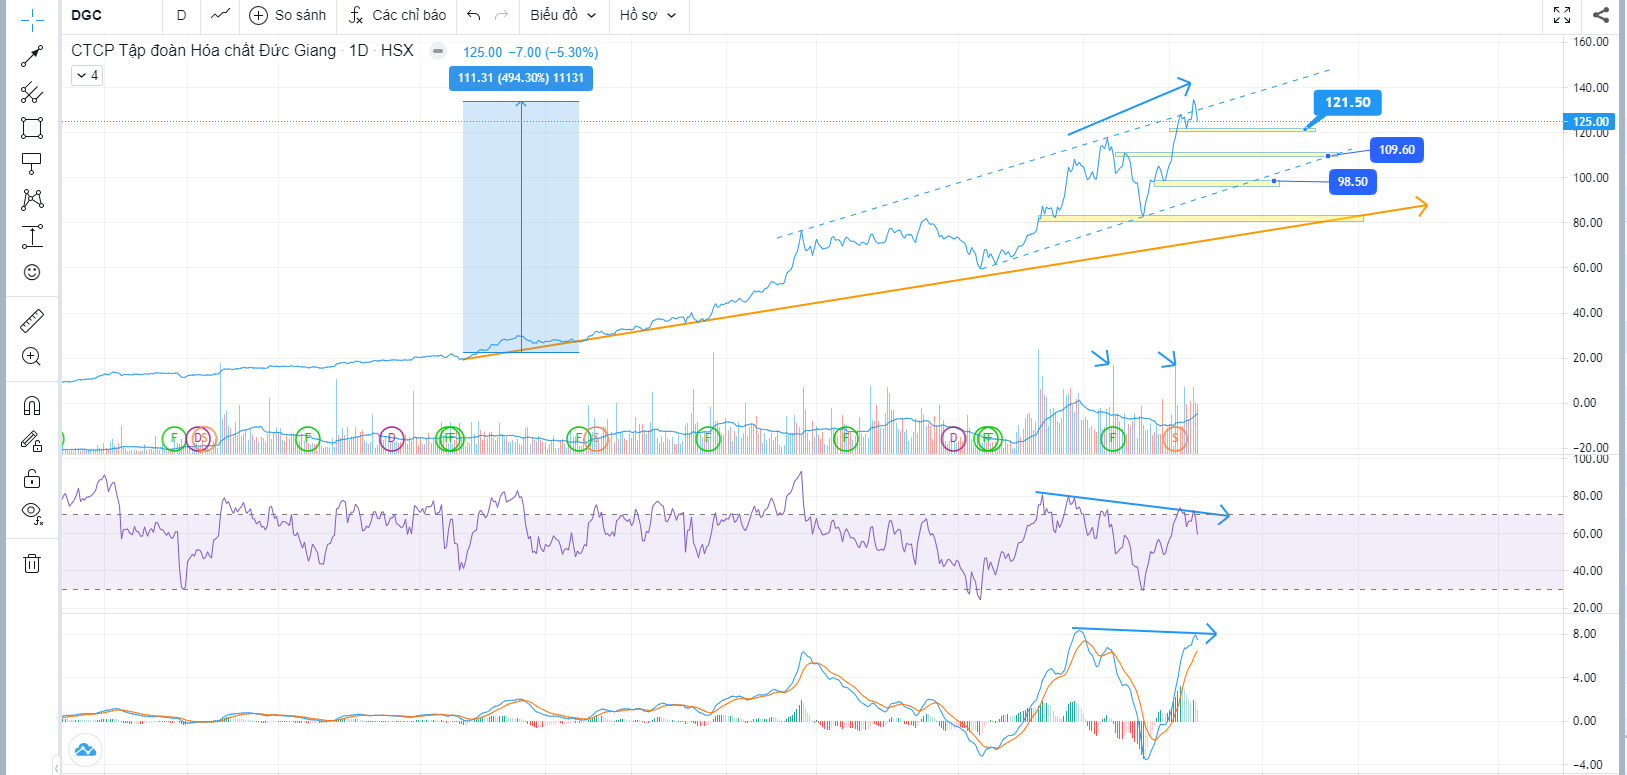Delete drawings with the trash icon

click(x=32, y=564)
